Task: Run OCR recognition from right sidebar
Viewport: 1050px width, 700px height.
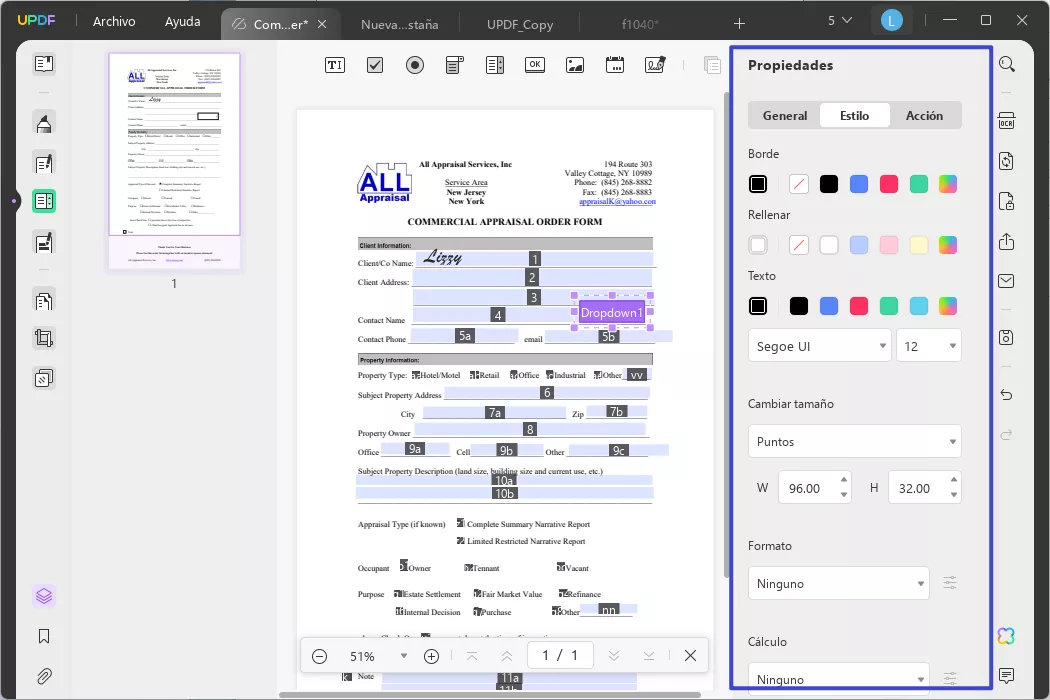Action: click(x=1006, y=121)
